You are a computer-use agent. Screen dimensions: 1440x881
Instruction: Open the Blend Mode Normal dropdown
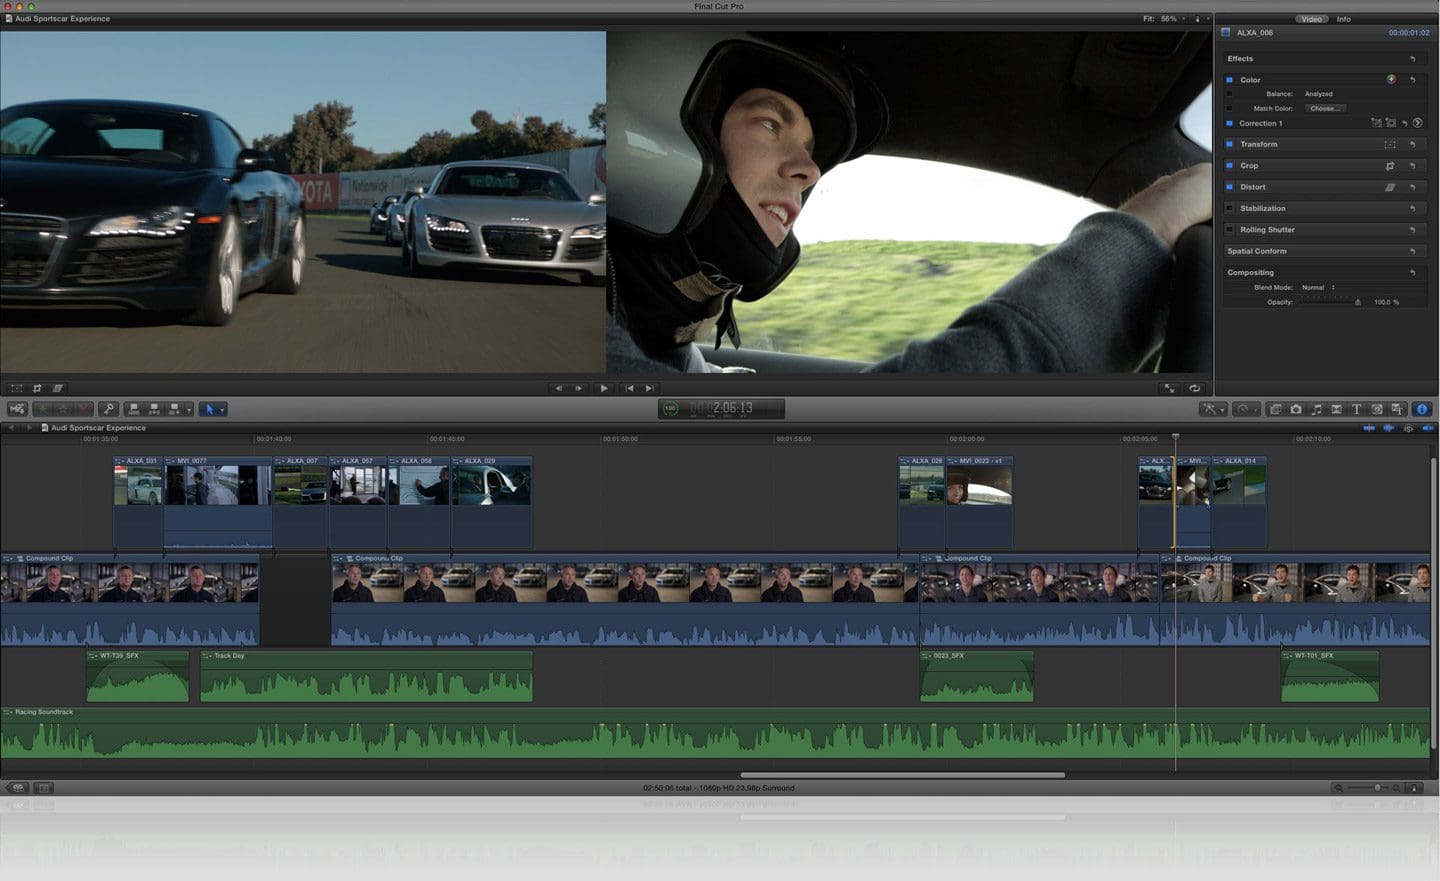pyautogui.click(x=1318, y=287)
